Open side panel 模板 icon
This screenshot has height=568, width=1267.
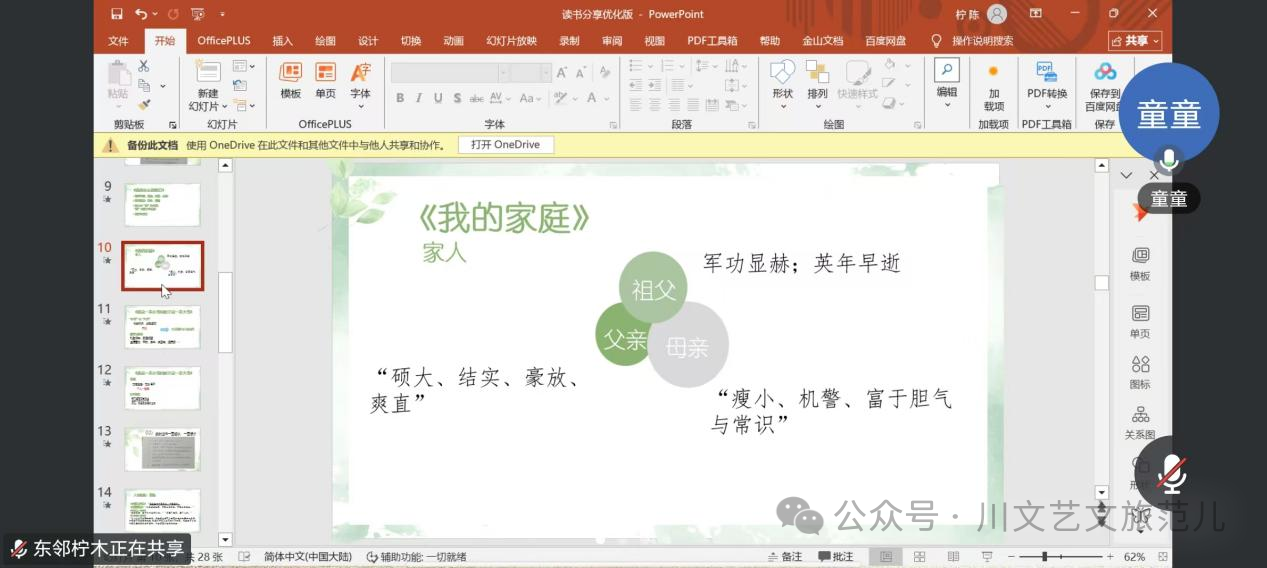pos(1140,264)
